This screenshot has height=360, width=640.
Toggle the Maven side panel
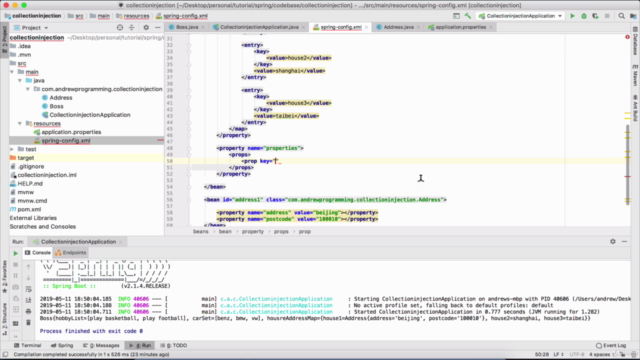[x=635, y=75]
